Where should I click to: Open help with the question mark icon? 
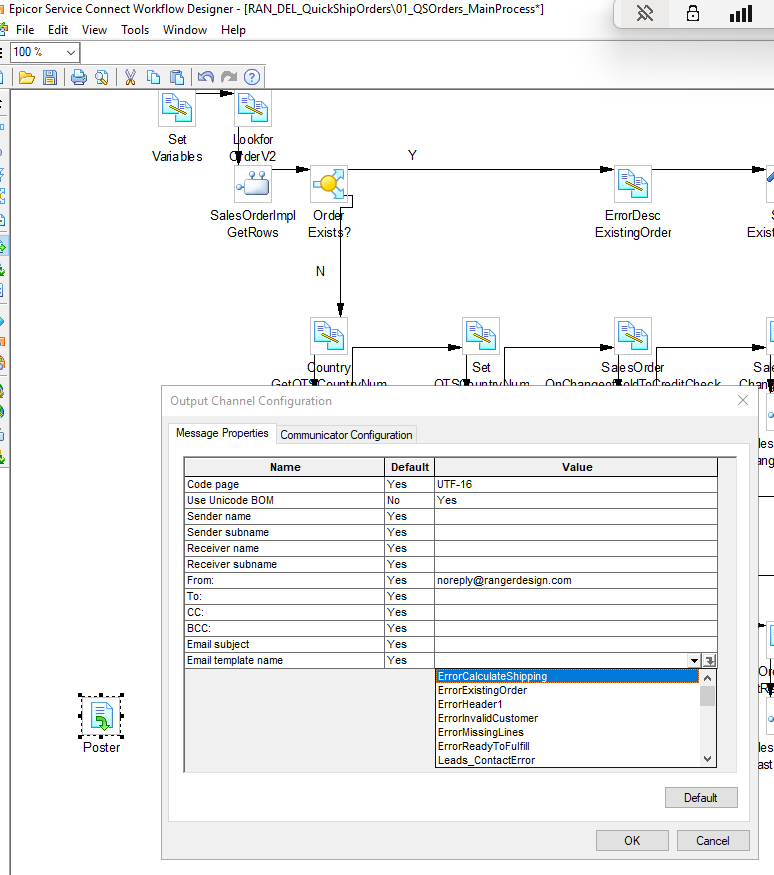[x=252, y=77]
